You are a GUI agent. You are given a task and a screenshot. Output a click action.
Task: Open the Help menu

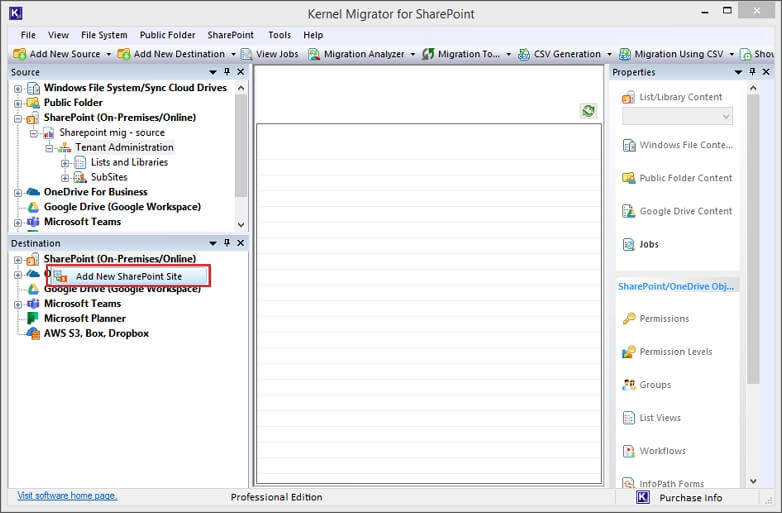pyautogui.click(x=313, y=35)
